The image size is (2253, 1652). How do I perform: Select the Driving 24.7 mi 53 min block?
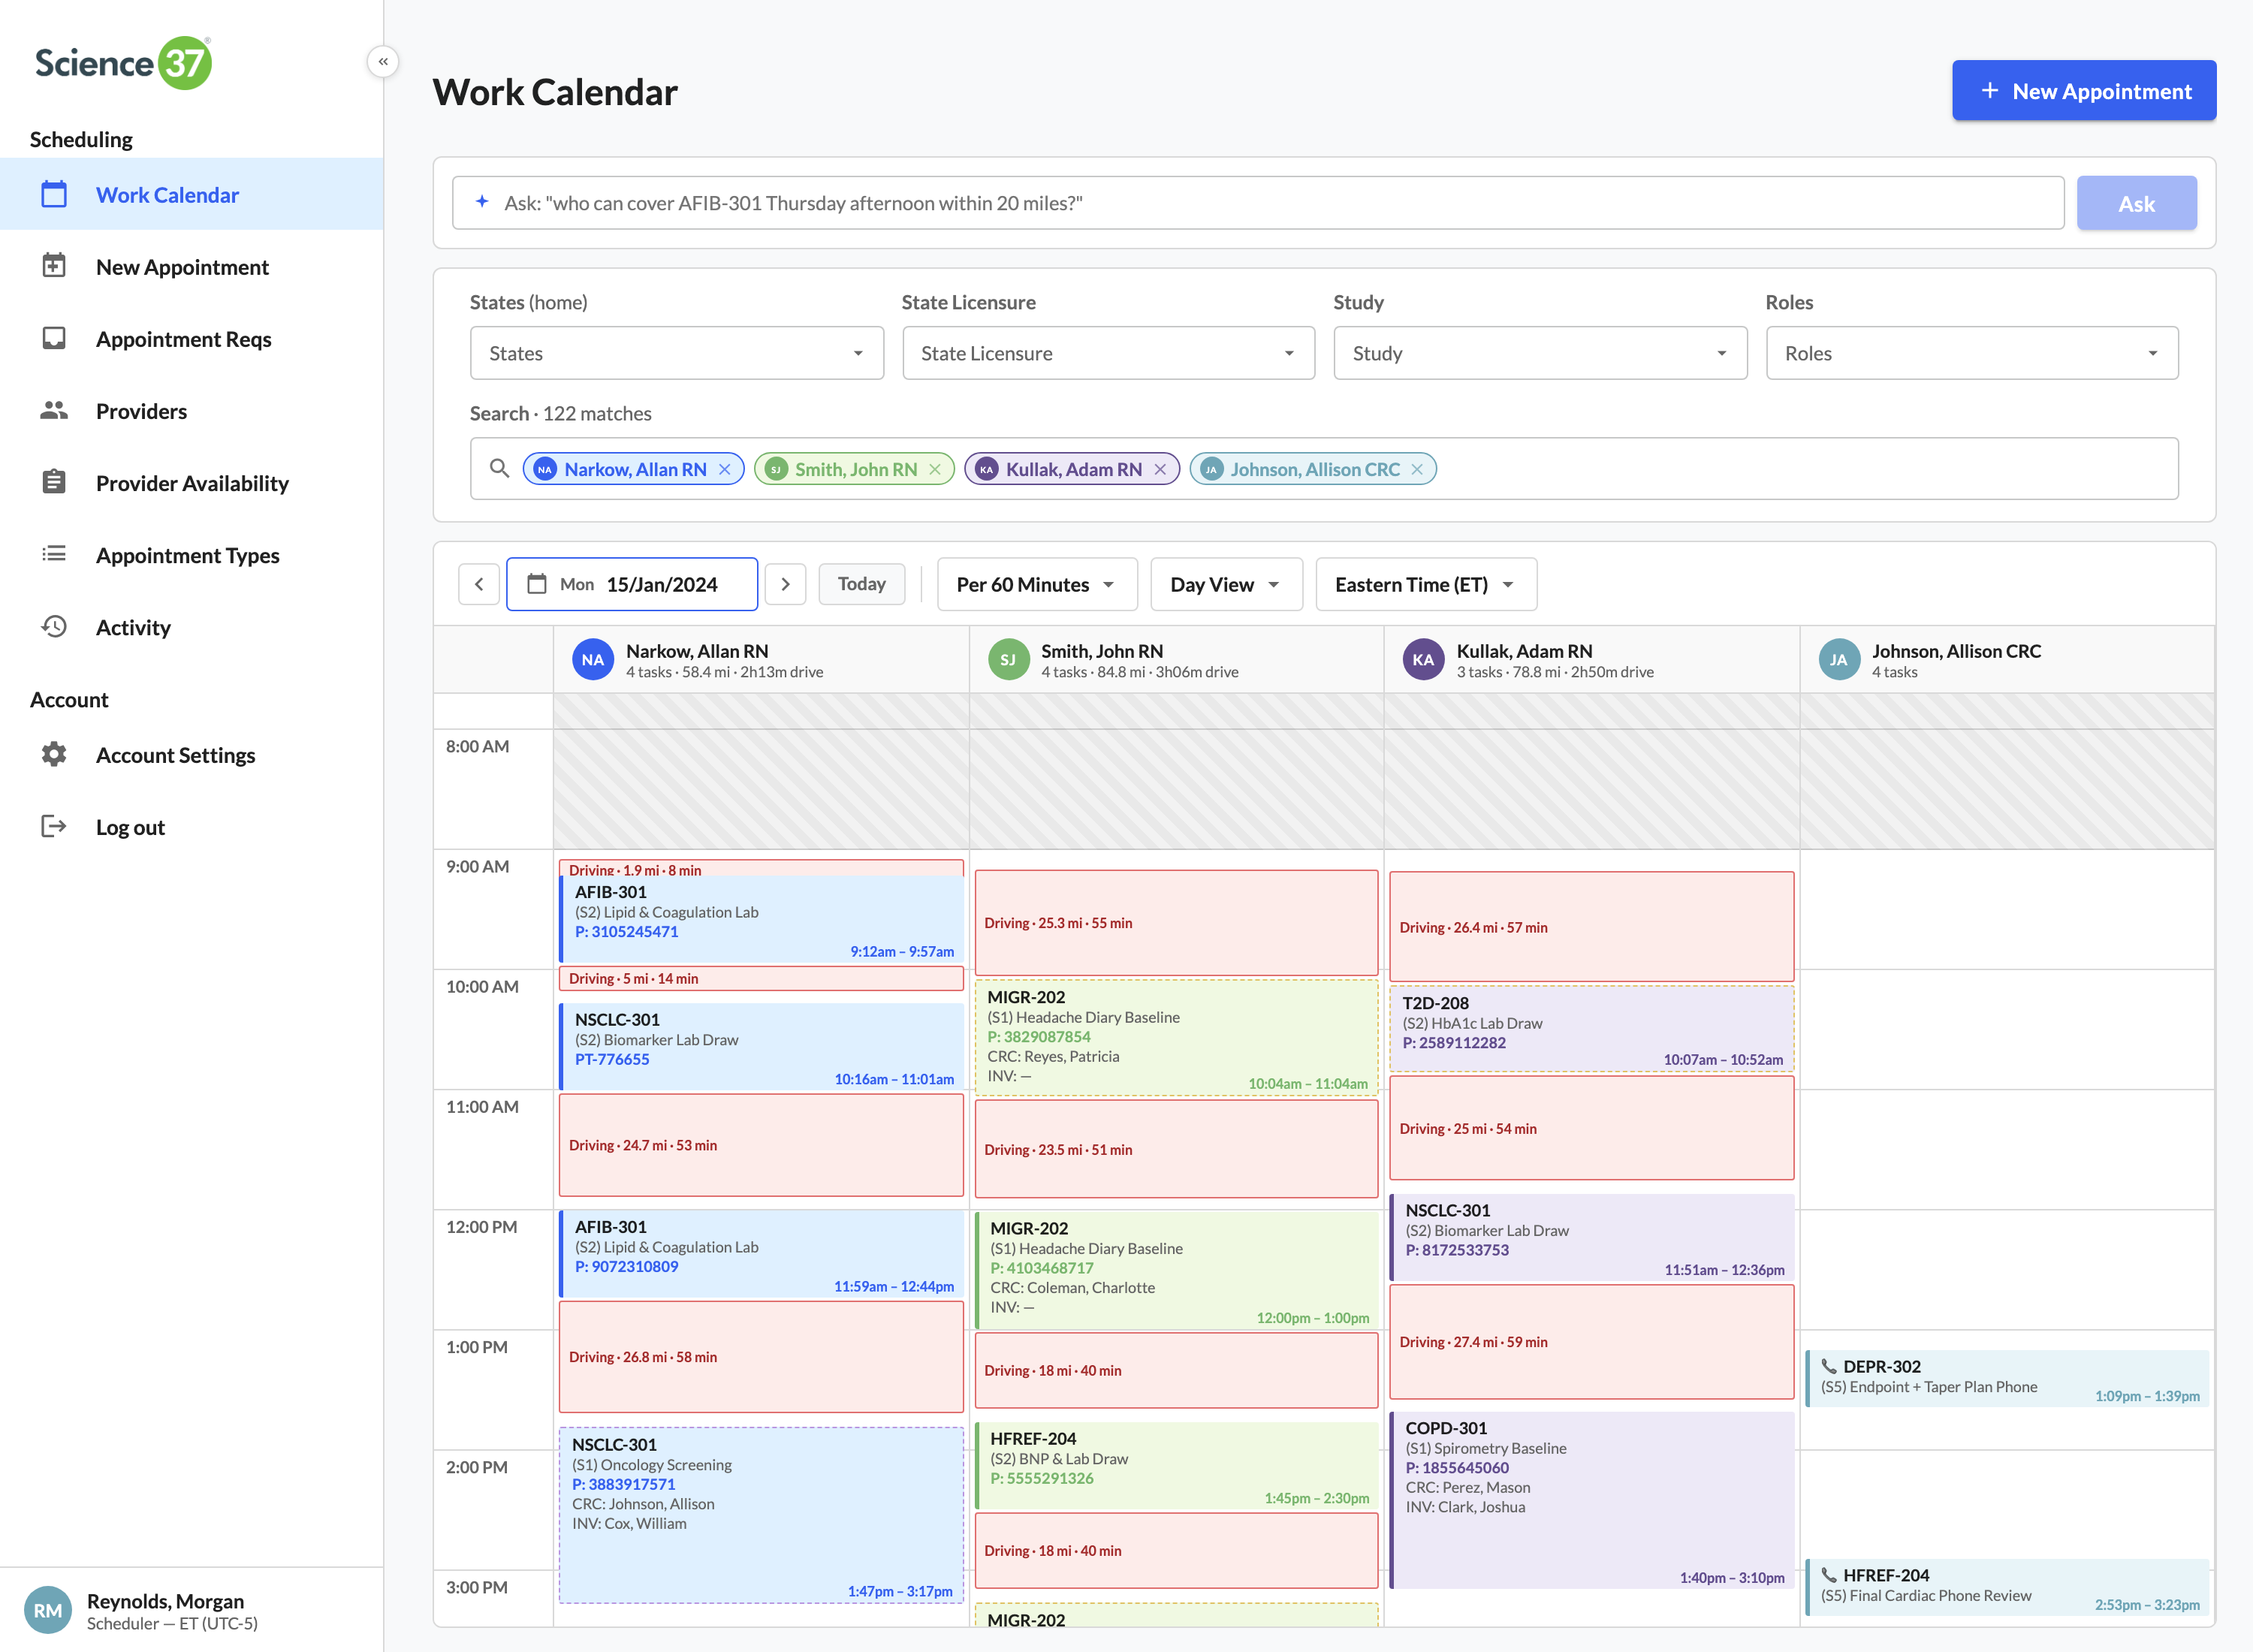coord(761,1145)
